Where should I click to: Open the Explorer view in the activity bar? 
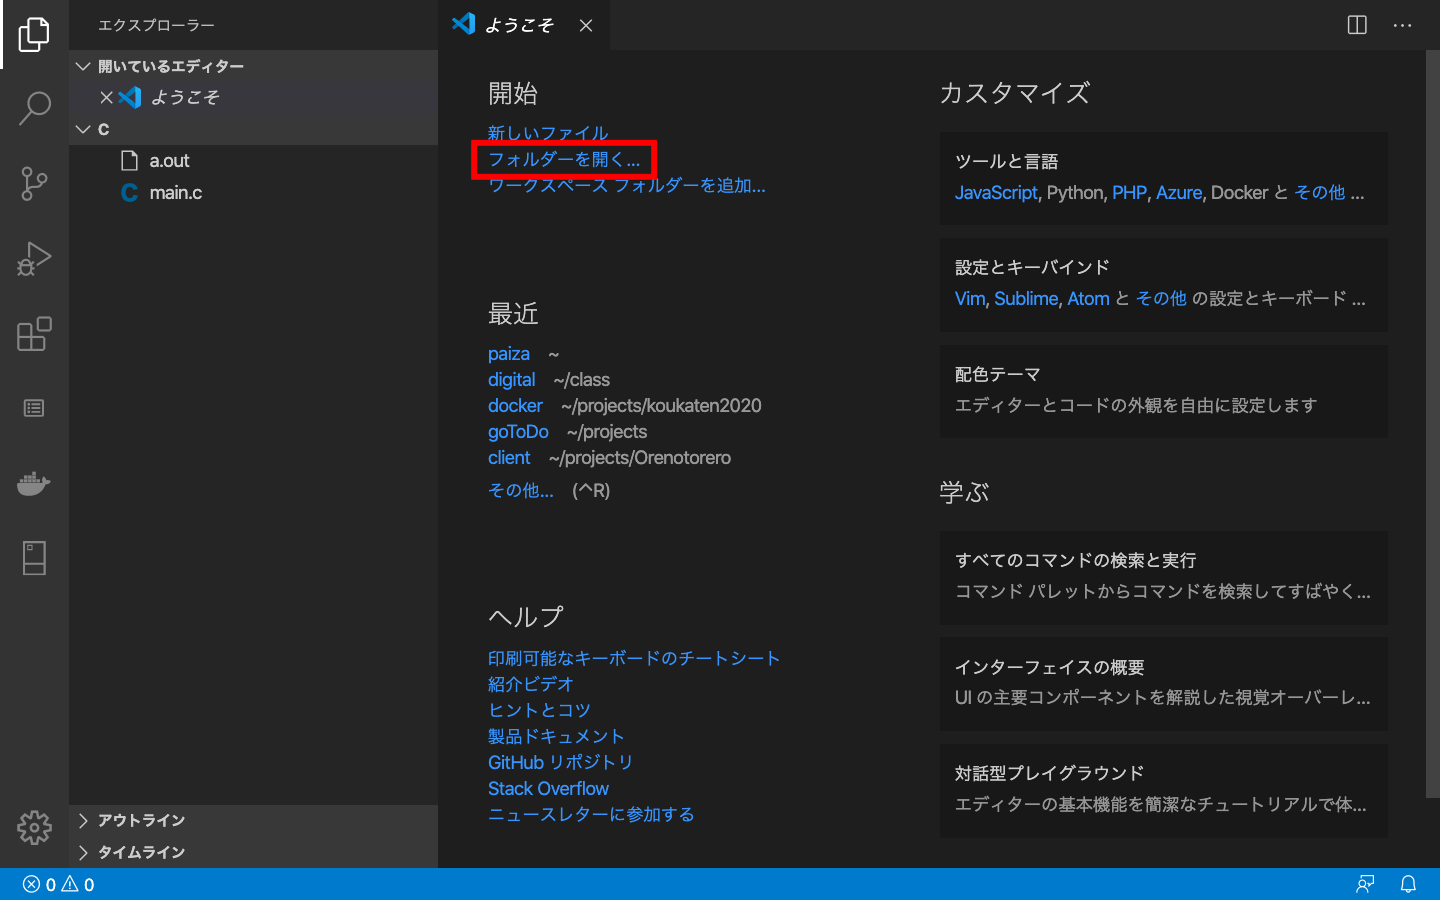pyautogui.click(x=34, y=33)
